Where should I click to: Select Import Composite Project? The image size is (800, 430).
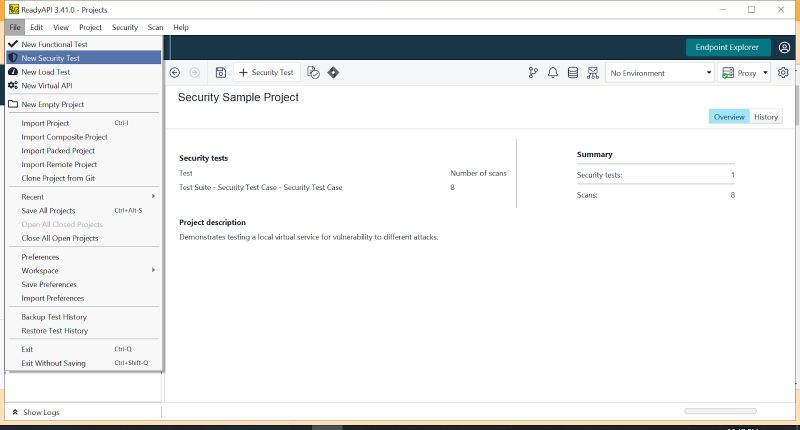pos(83,137)
